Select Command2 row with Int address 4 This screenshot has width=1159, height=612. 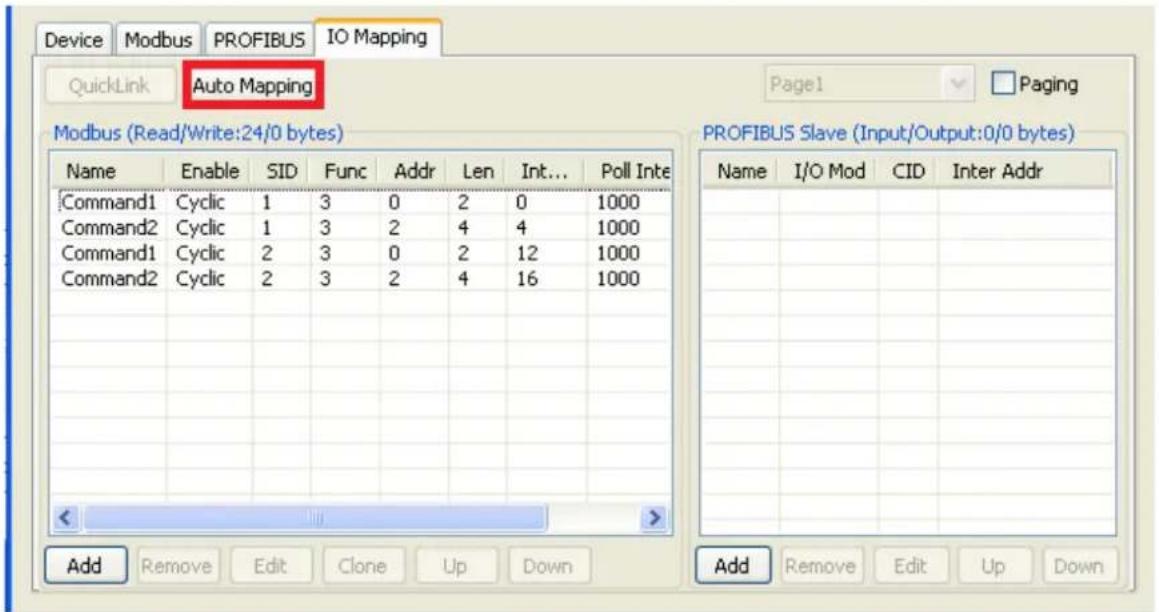coord(361,228)
